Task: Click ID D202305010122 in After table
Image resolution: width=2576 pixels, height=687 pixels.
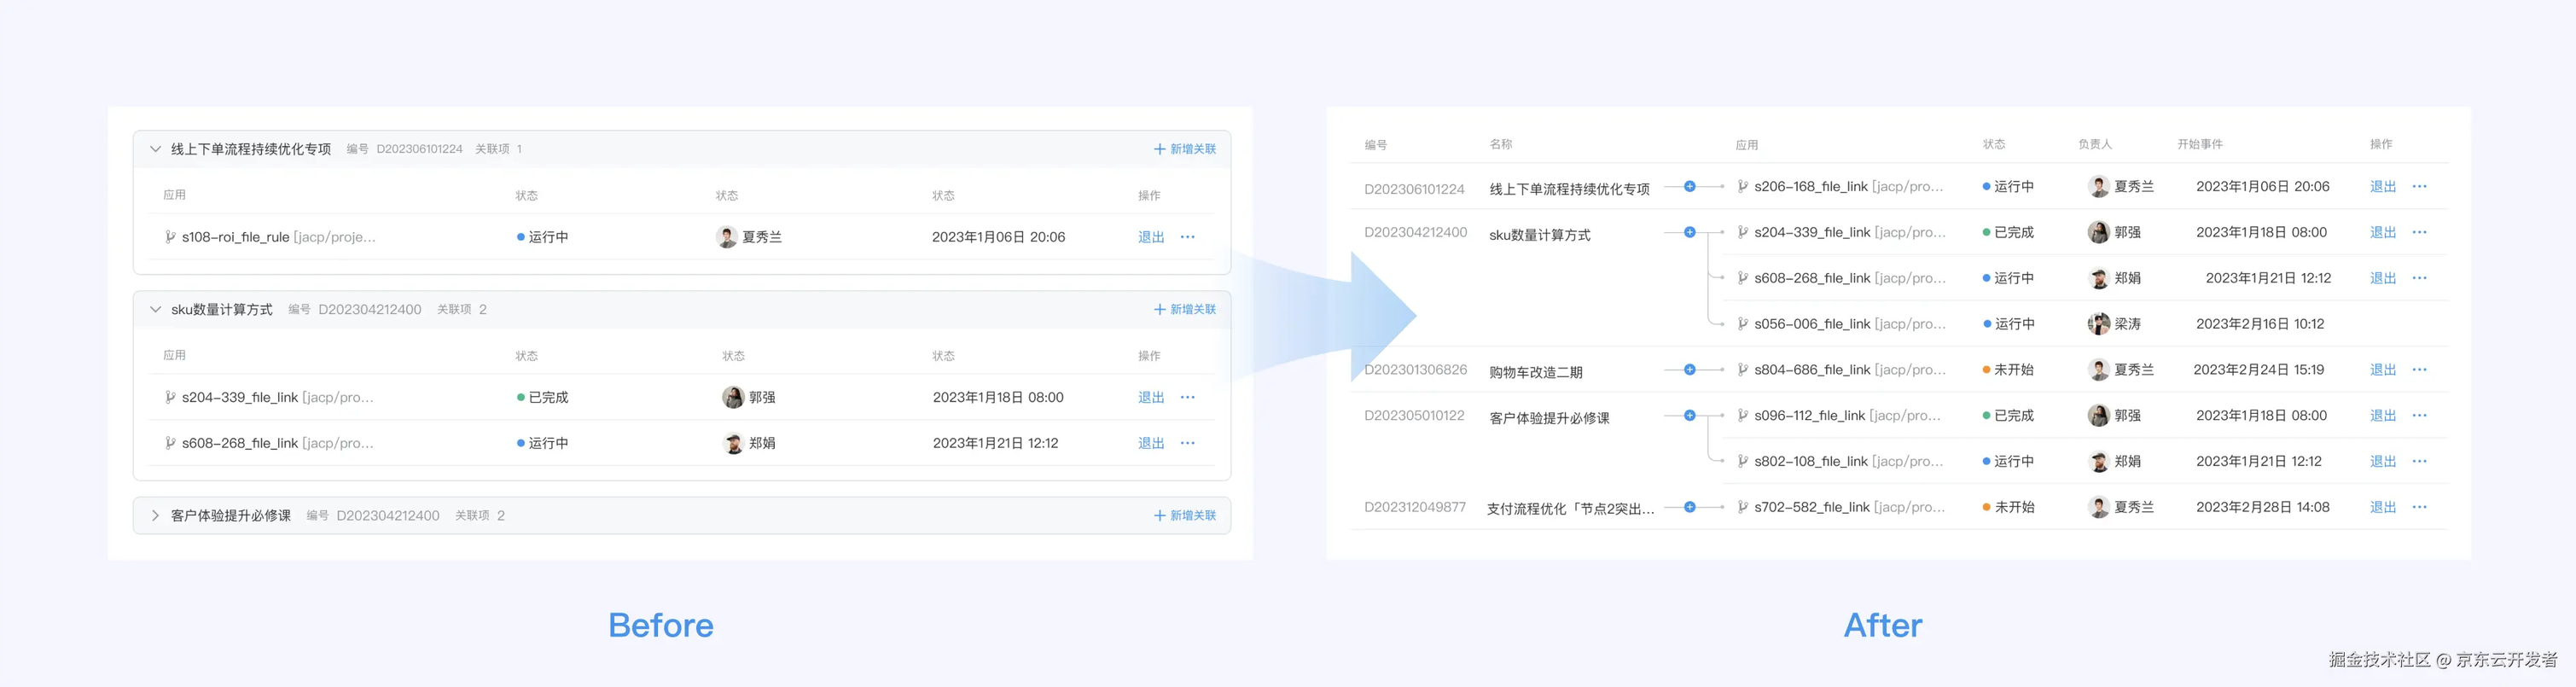Action: [1414, 415]
